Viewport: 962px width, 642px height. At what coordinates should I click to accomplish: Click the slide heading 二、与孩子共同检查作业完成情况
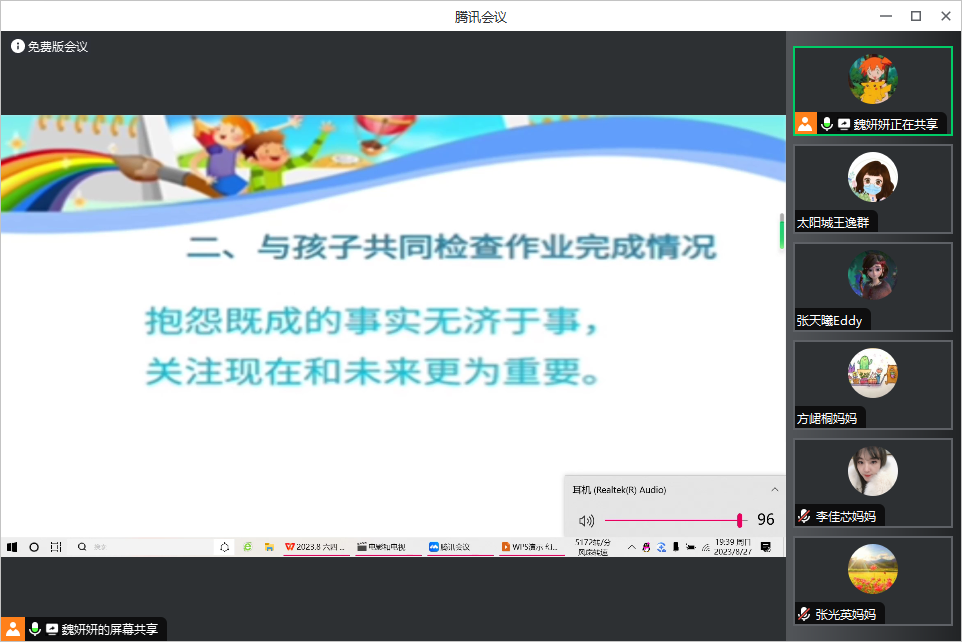(452, 247)
